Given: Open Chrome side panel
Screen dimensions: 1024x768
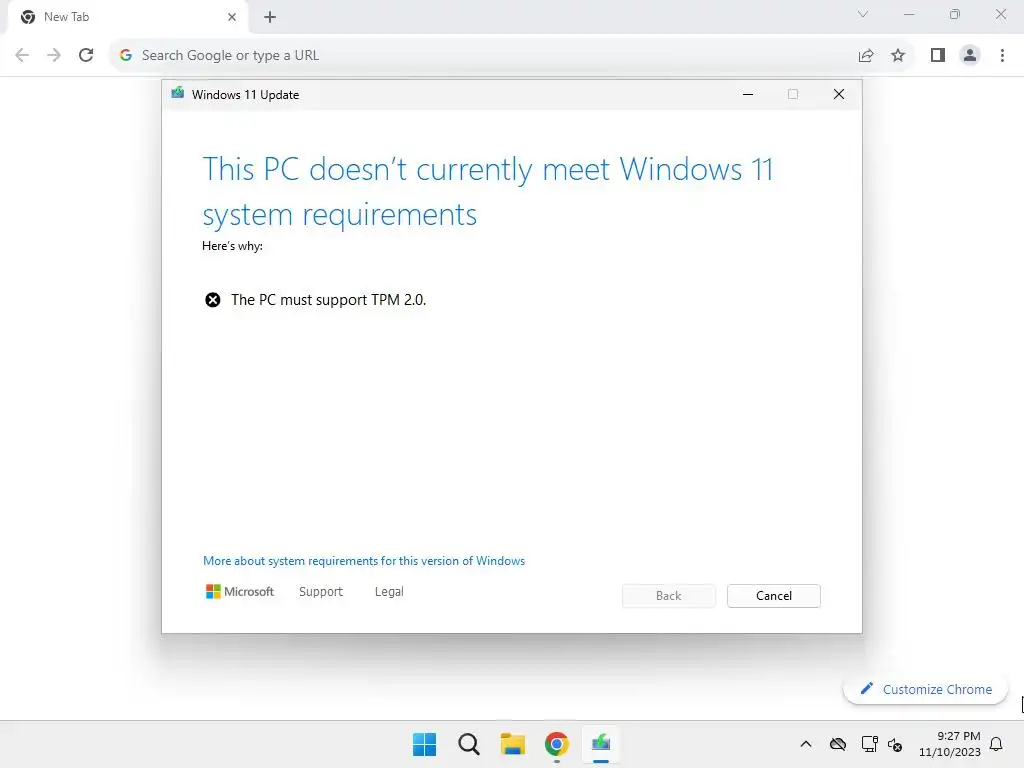Looking at the screenshot, I should [x=938, y=56].
